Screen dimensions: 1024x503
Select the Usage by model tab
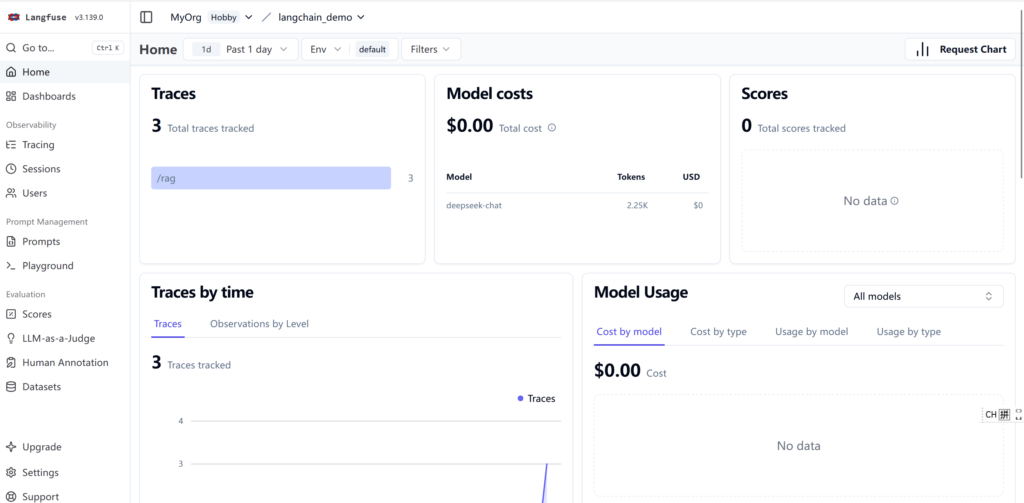[811, 332]
